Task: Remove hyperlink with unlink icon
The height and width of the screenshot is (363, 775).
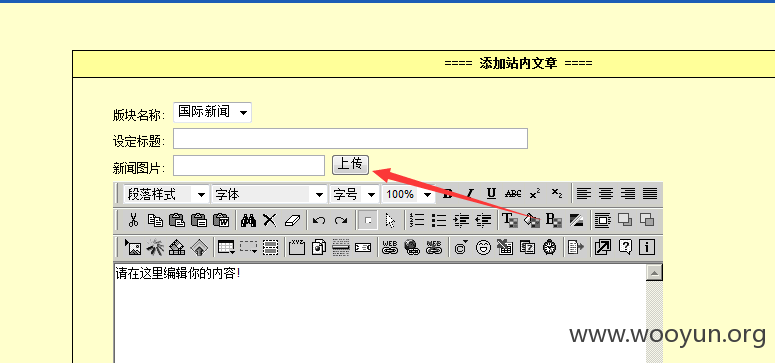Action: pyautogui.click(x=433, y=247)
